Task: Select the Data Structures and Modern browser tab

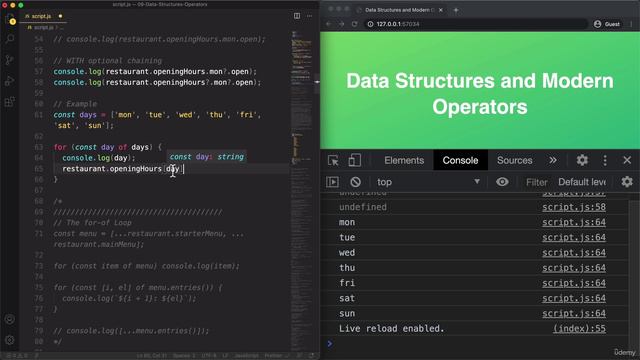Action: point(399,10)
